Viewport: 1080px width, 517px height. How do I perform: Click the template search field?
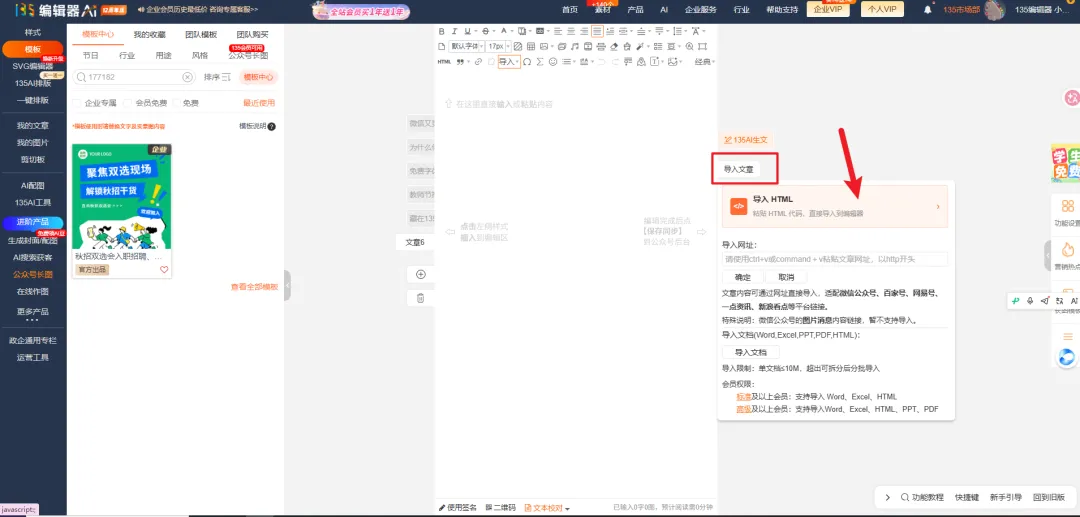coord(134,77)
